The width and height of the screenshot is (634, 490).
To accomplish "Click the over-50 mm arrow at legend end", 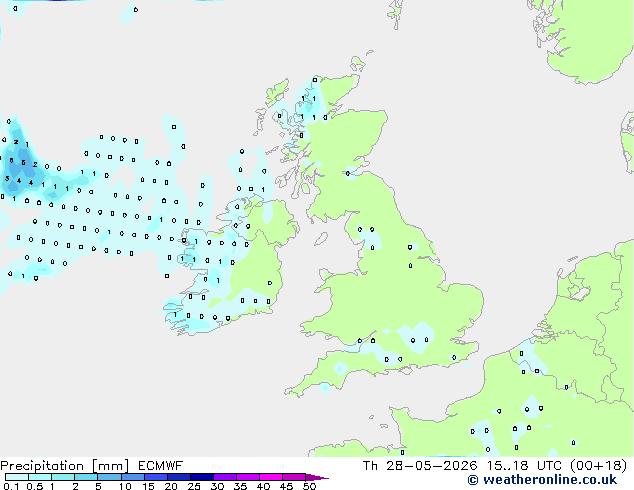I will coord(317,477).
